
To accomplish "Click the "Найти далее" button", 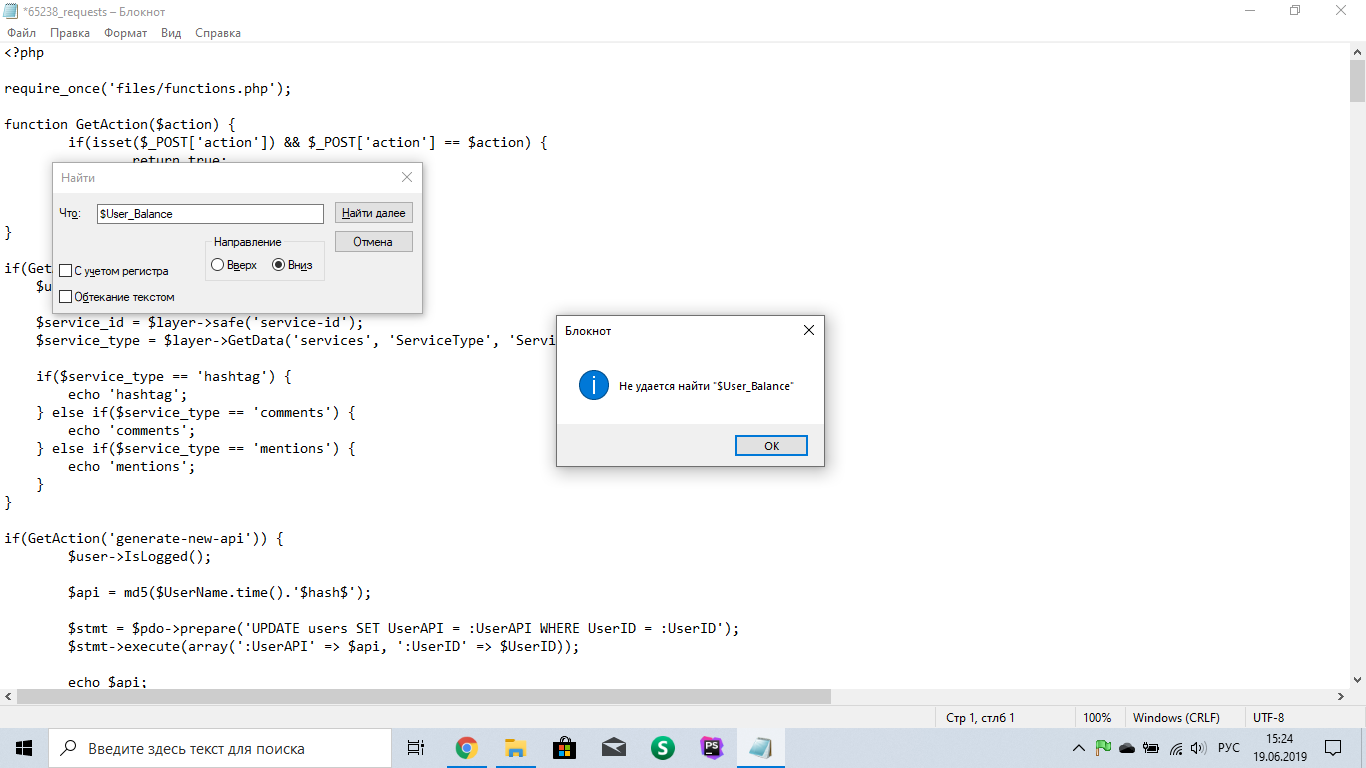I will pos(373,213).
